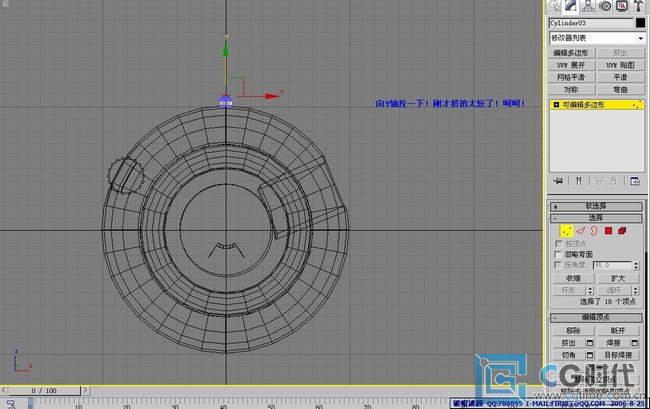Open settings box beside 挤出

click(589, 343)
